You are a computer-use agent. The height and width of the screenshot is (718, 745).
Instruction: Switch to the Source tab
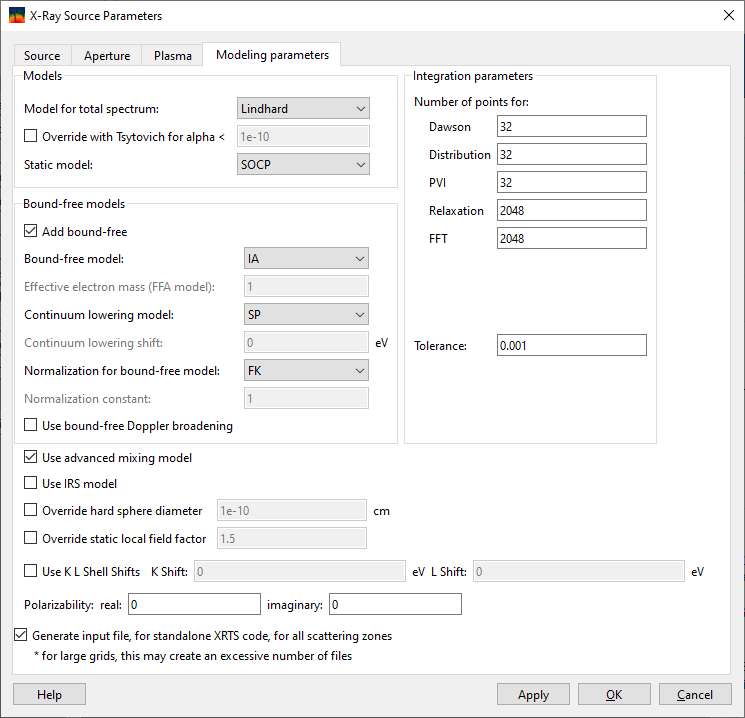(42, 56)
